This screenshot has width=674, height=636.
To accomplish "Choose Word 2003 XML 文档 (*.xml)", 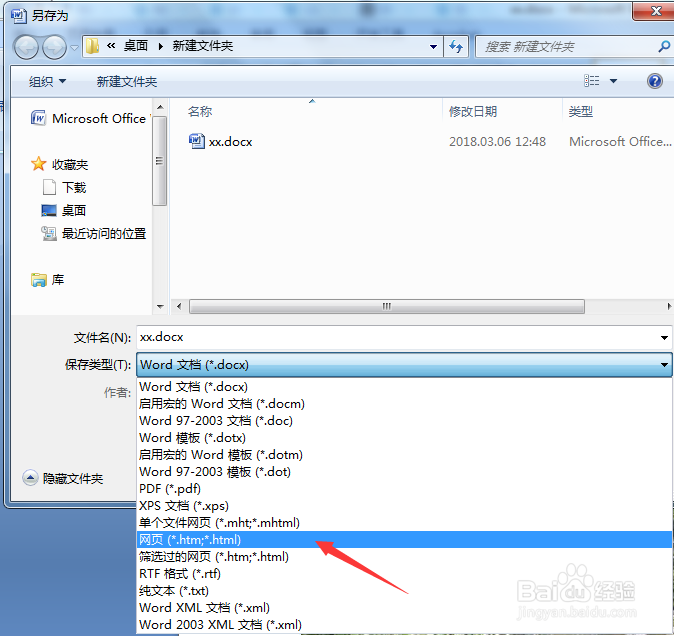I will point(404,625).
